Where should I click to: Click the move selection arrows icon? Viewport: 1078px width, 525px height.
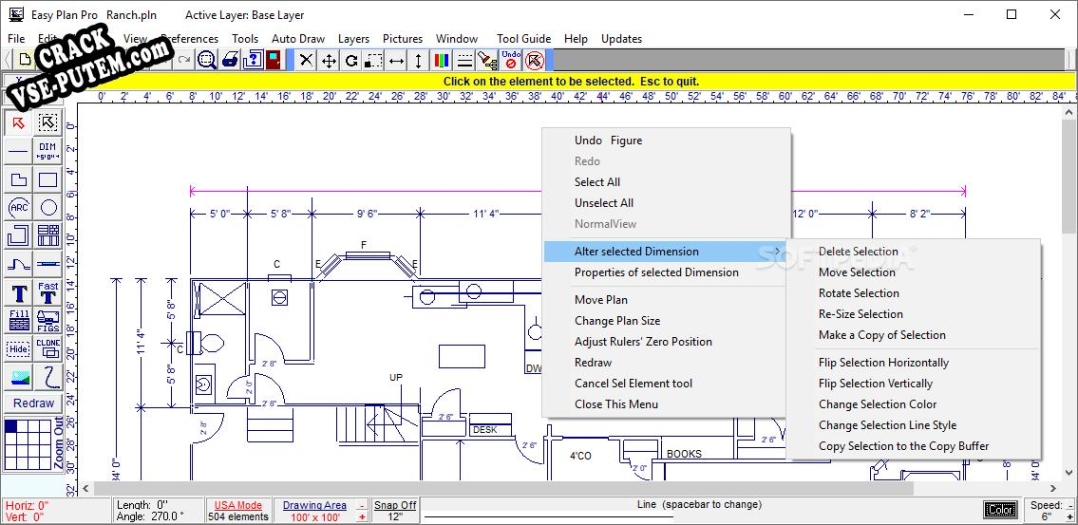click(x=329, y=60)
